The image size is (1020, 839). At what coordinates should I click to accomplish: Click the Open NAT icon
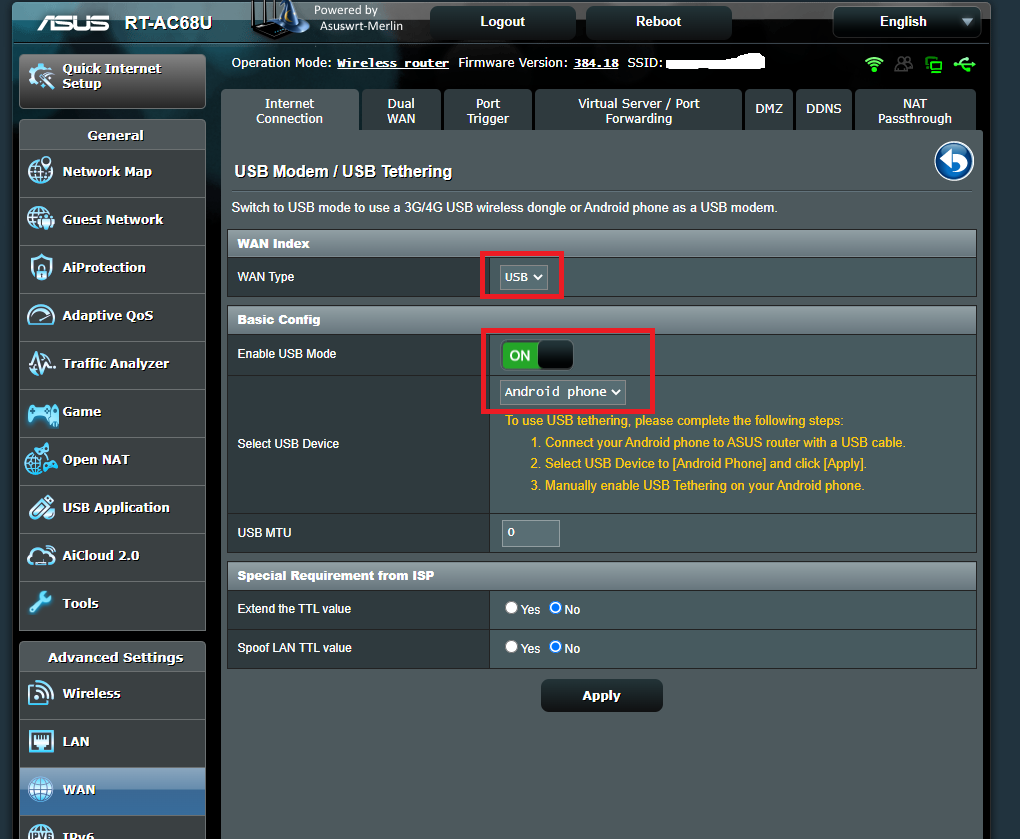coord(40,460)
